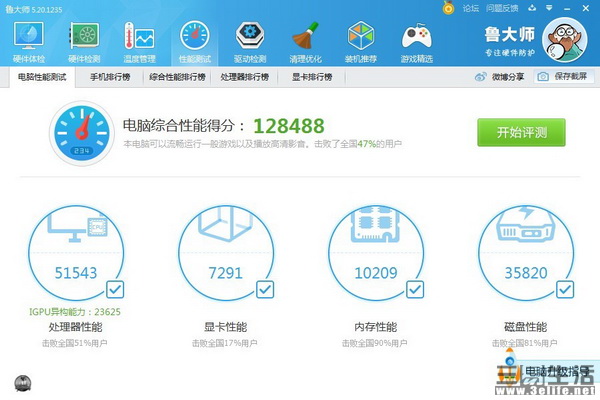
Task: Uncheck the 处理器性能 test checkbox
Action: point(115,289)
